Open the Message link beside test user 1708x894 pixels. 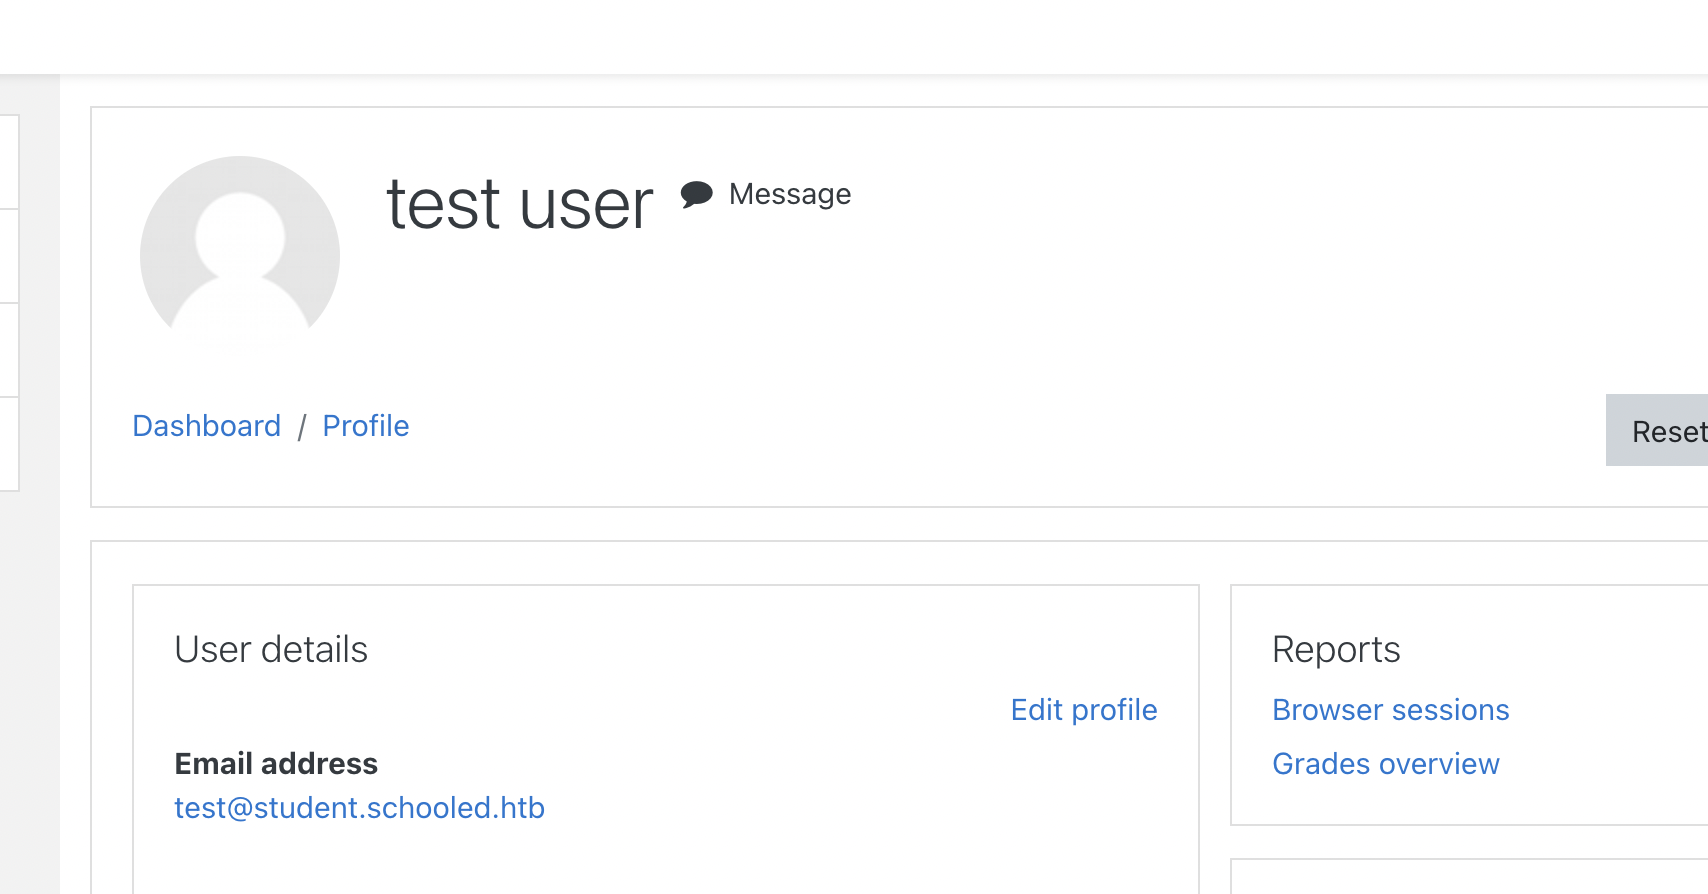click(x=789, y=194)
